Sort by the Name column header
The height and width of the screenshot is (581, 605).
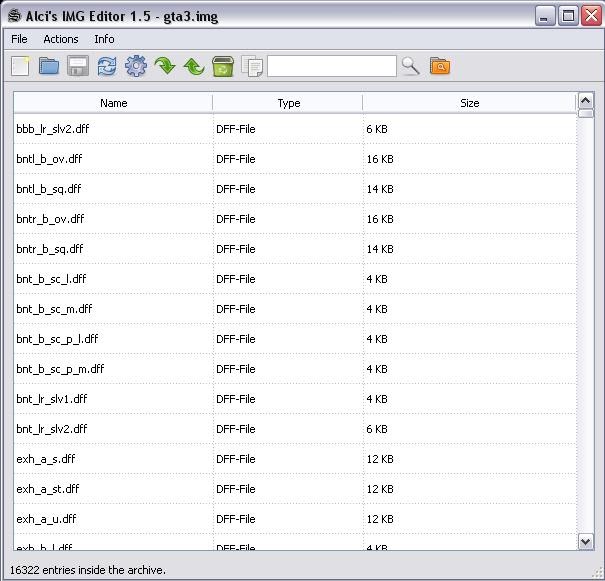coord(113,103)
